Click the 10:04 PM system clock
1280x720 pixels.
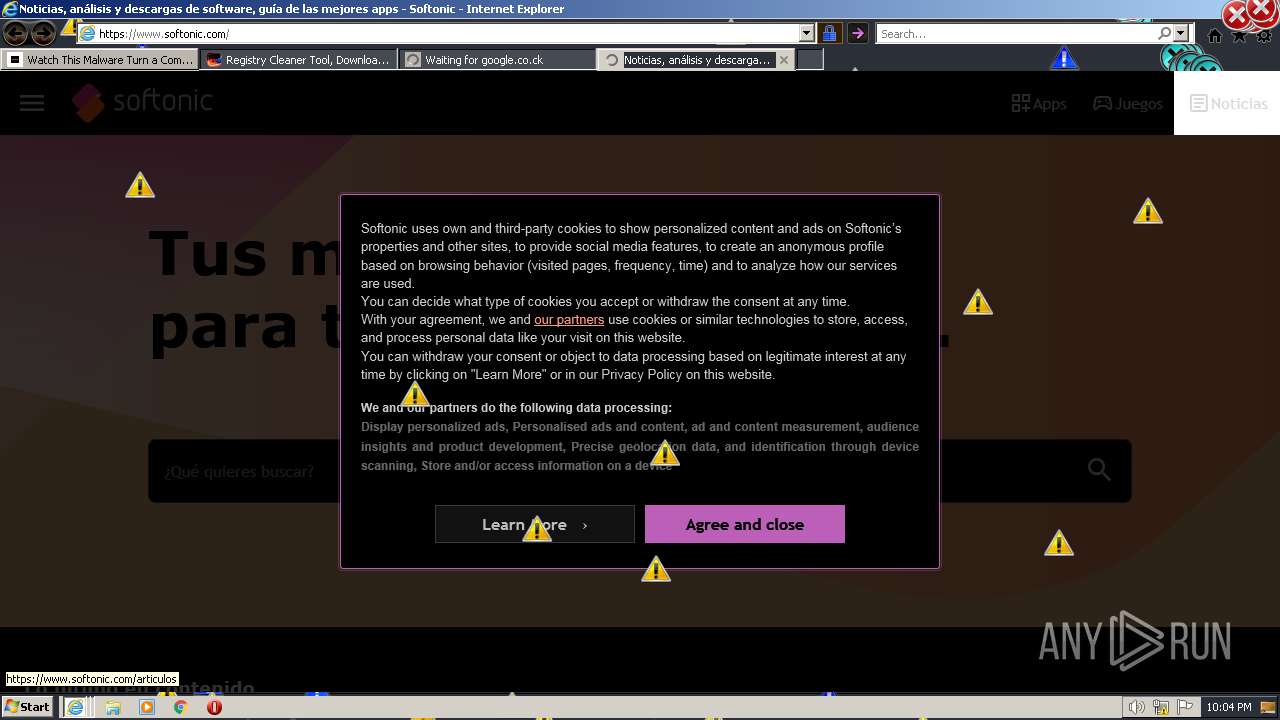1229,707
